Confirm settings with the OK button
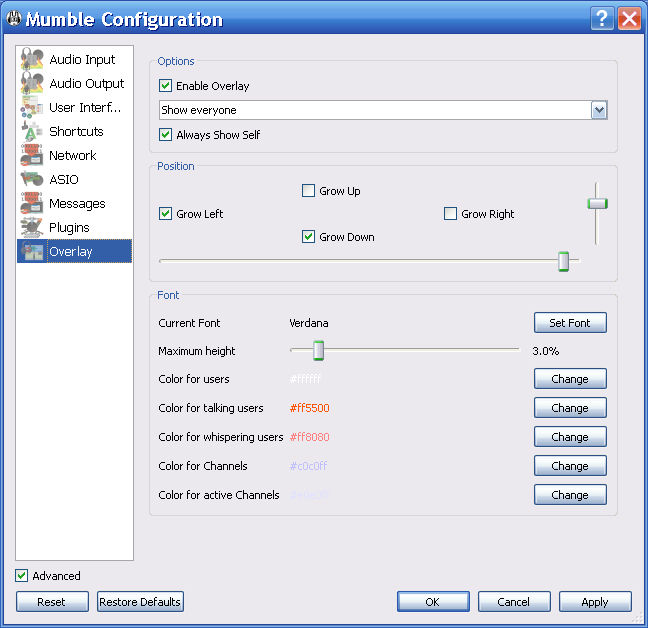 [433, 602]
